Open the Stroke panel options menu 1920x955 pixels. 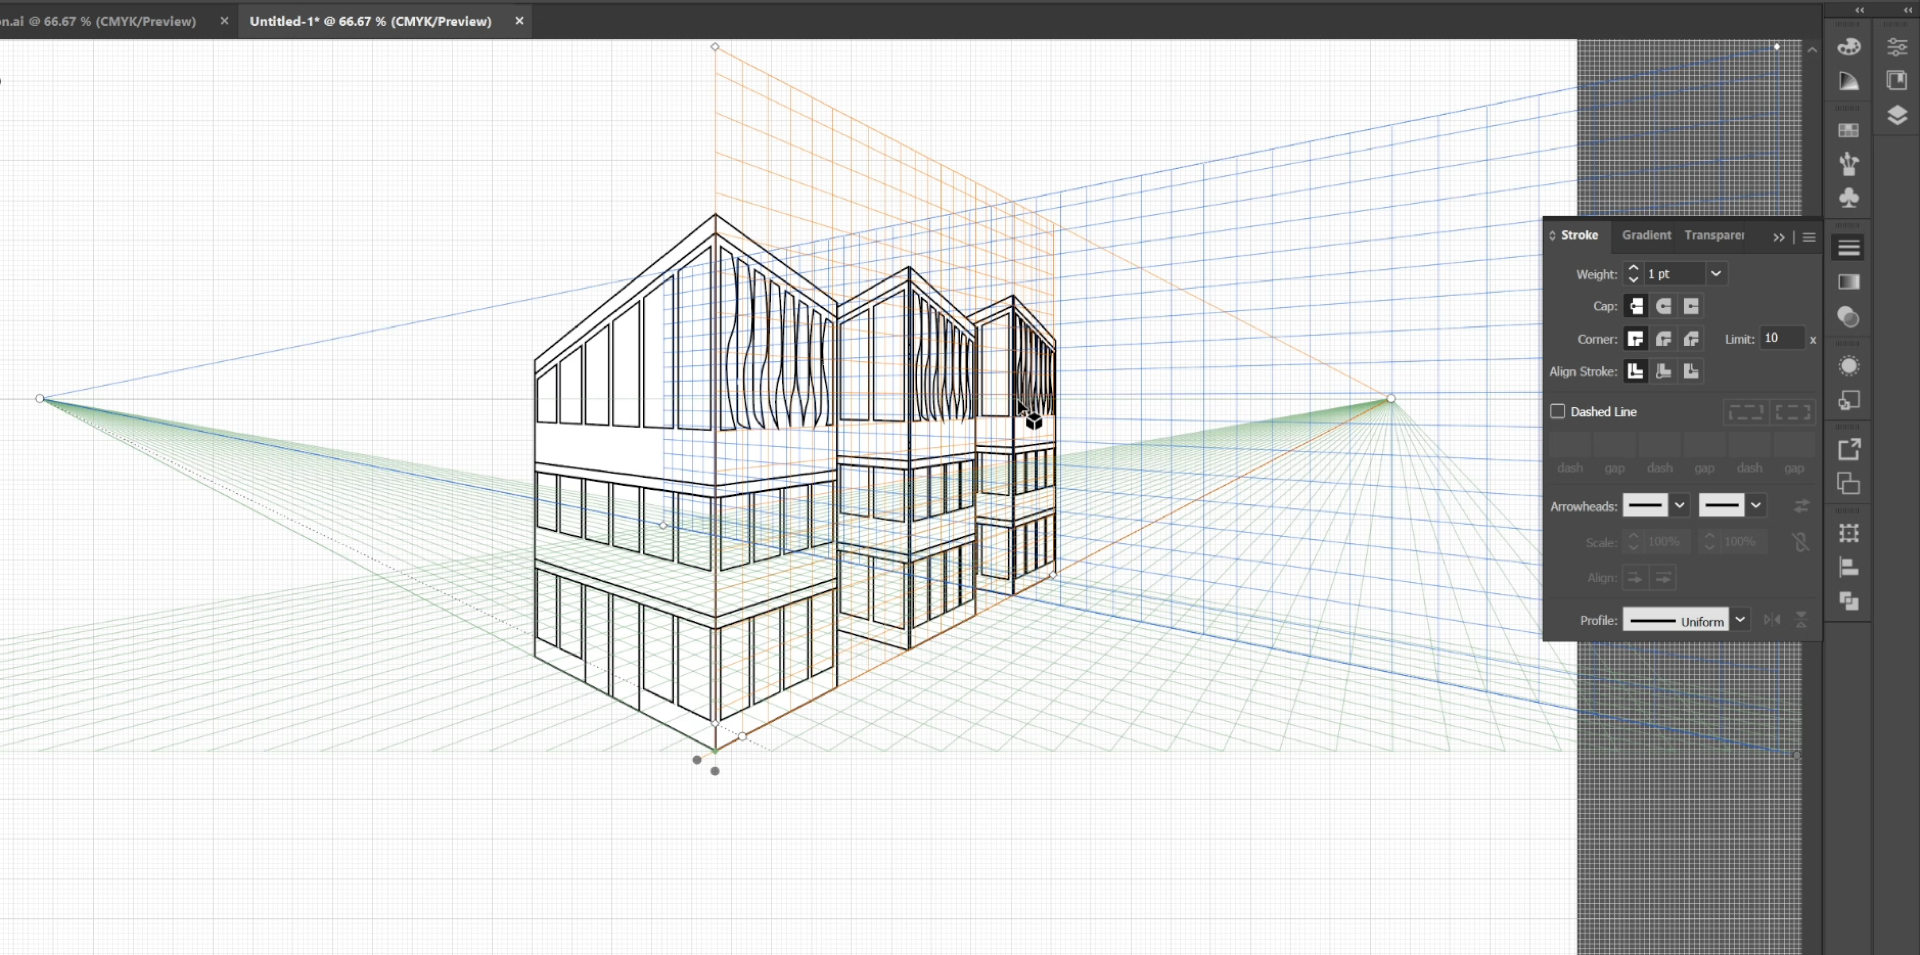click(1809, 237)
